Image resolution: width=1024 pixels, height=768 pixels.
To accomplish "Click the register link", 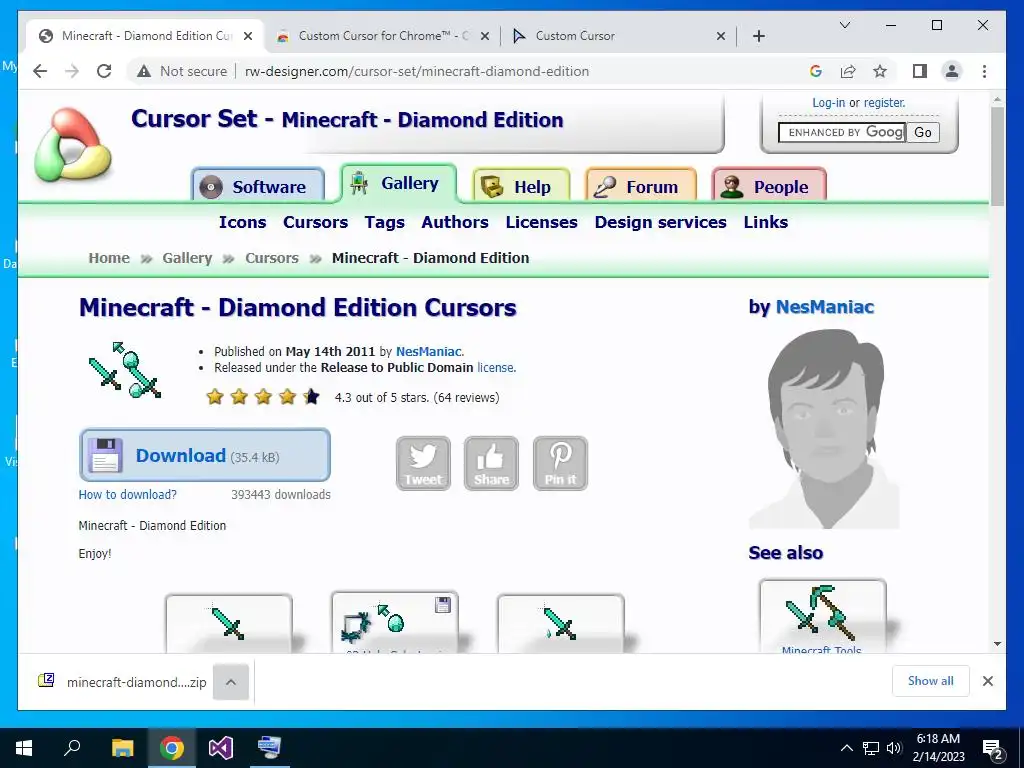I will pos(884,103).
